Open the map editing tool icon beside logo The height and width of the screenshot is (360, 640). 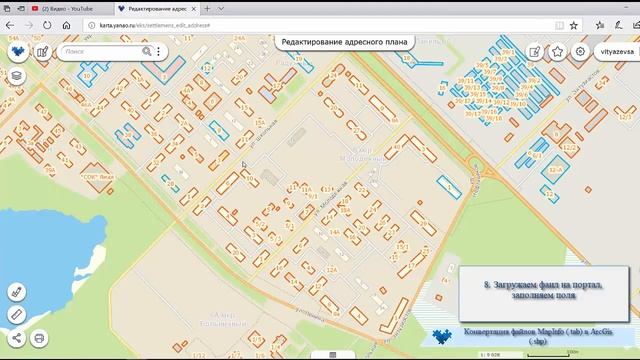click(x=42, y=51)
